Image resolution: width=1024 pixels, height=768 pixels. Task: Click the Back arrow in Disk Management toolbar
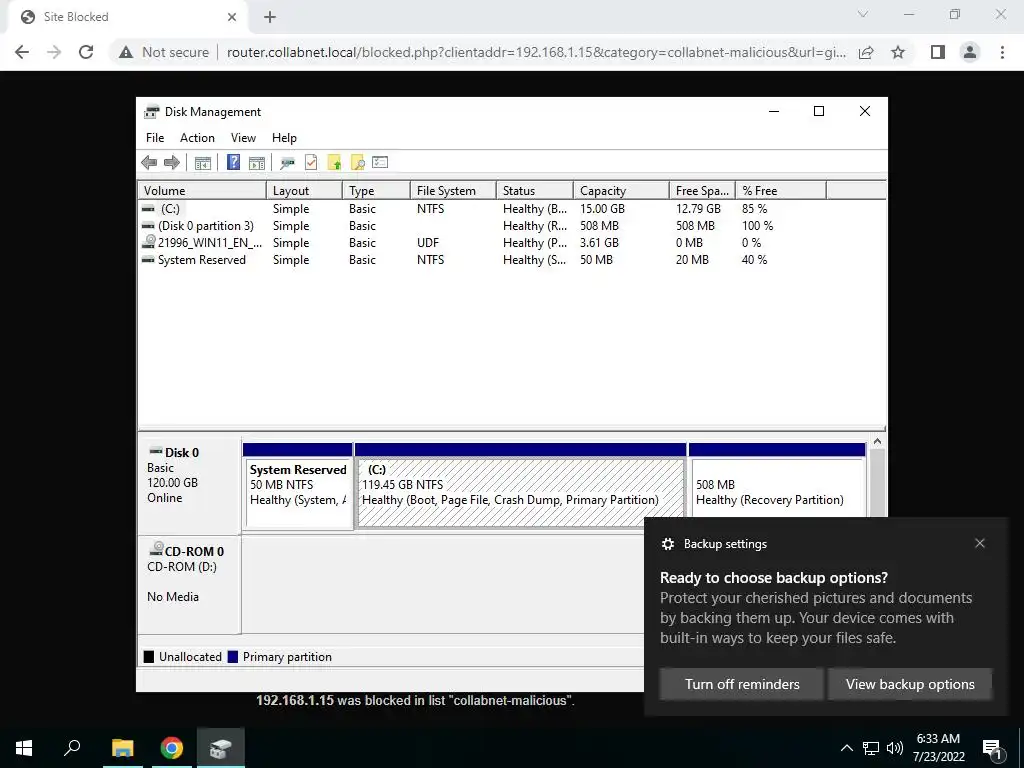(149, 163)
